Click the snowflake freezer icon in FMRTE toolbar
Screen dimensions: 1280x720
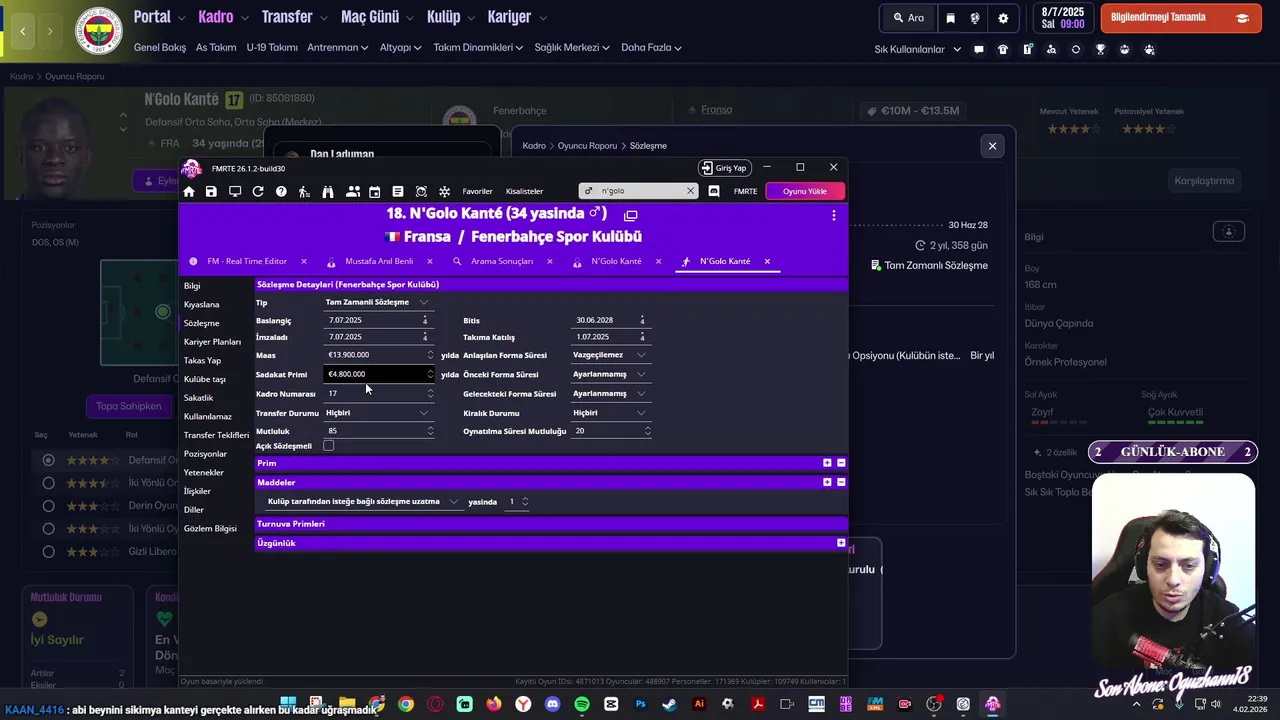coord(445,191)
